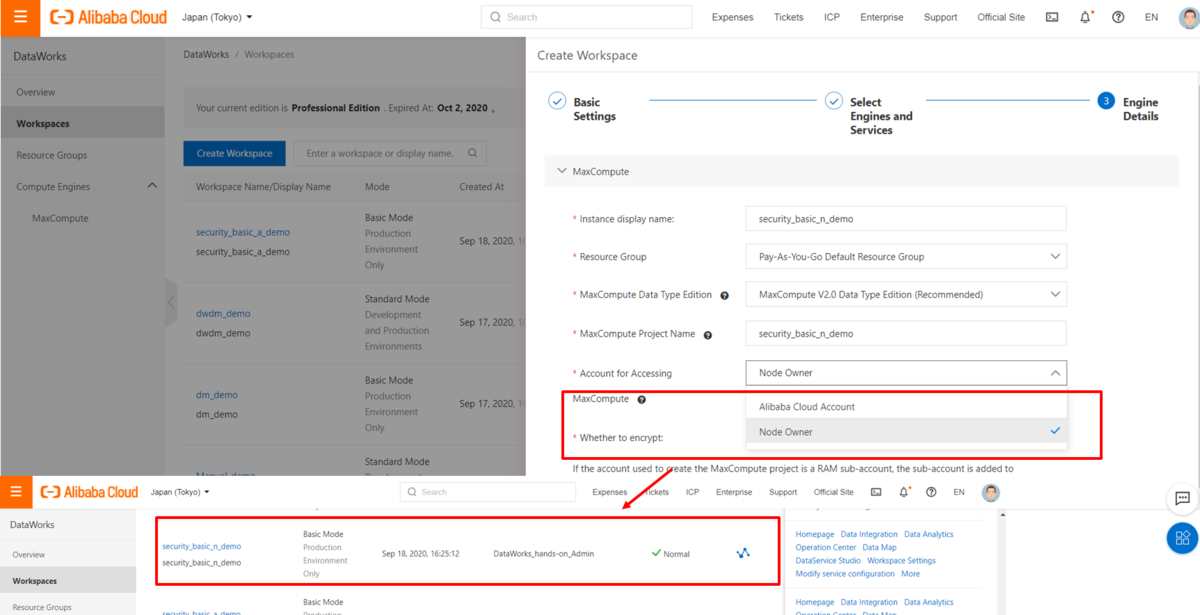
Task: Open the data development icon in security_basic_n_demo row
Action: coord(743,552)
